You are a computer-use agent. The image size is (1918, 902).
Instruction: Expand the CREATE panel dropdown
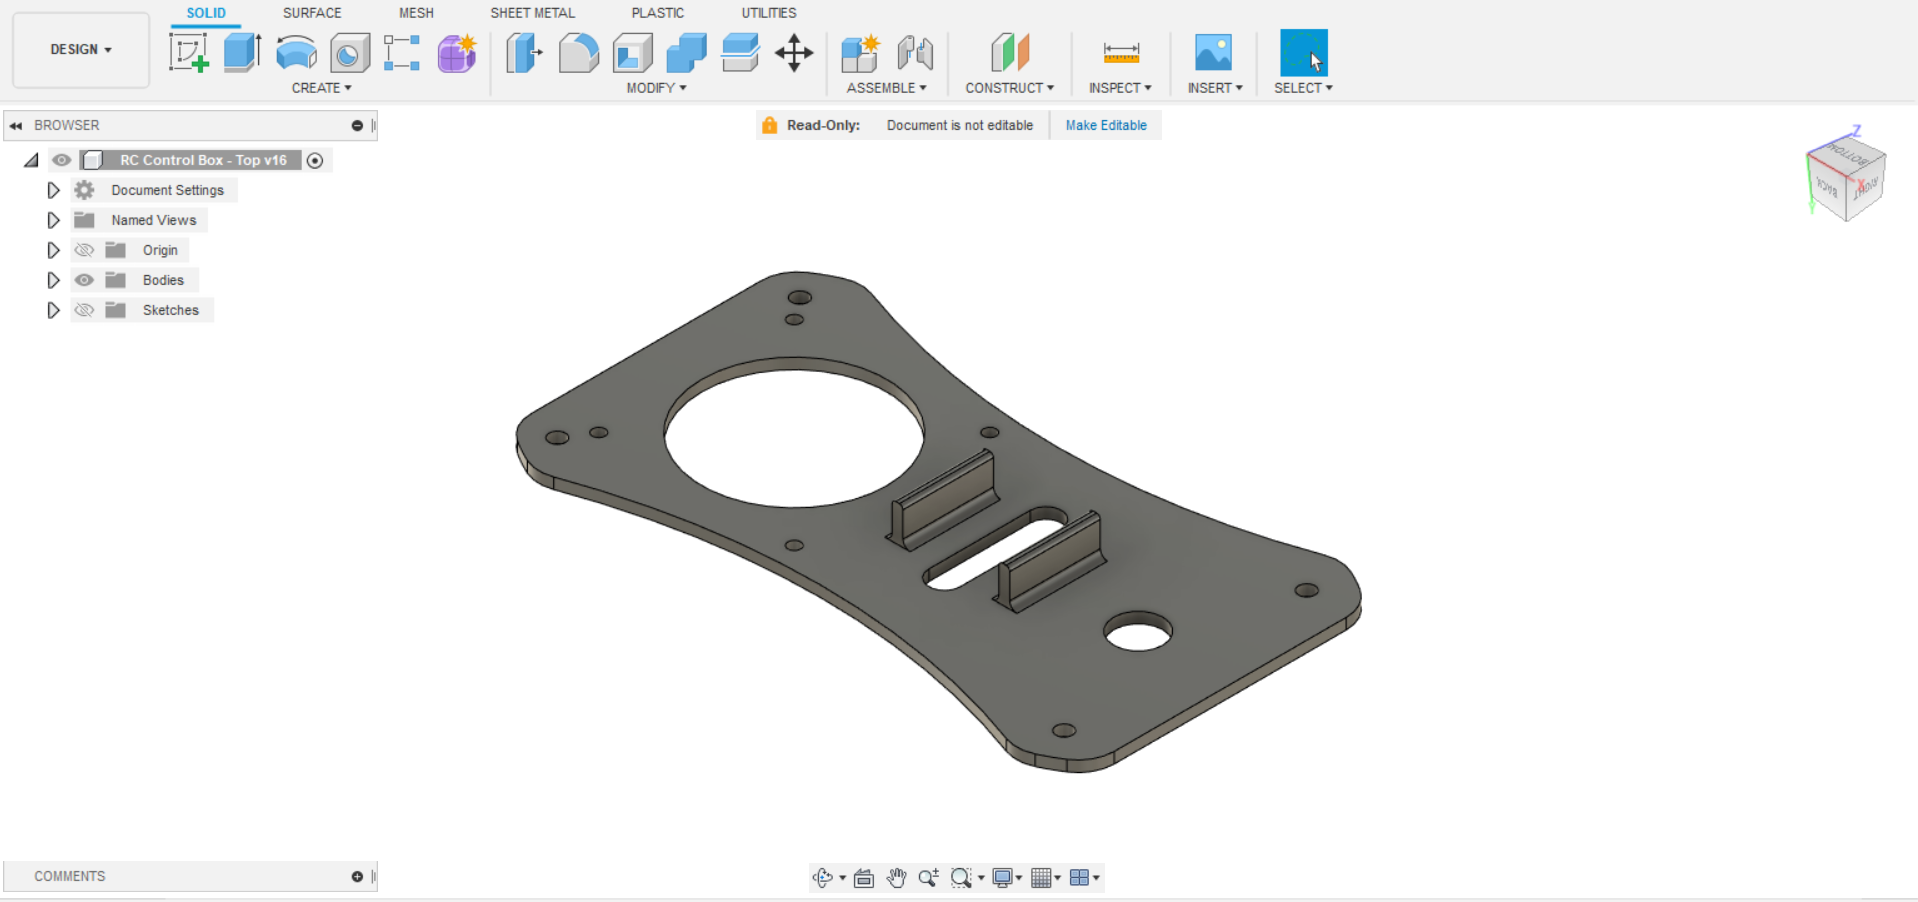pos(321,88)
